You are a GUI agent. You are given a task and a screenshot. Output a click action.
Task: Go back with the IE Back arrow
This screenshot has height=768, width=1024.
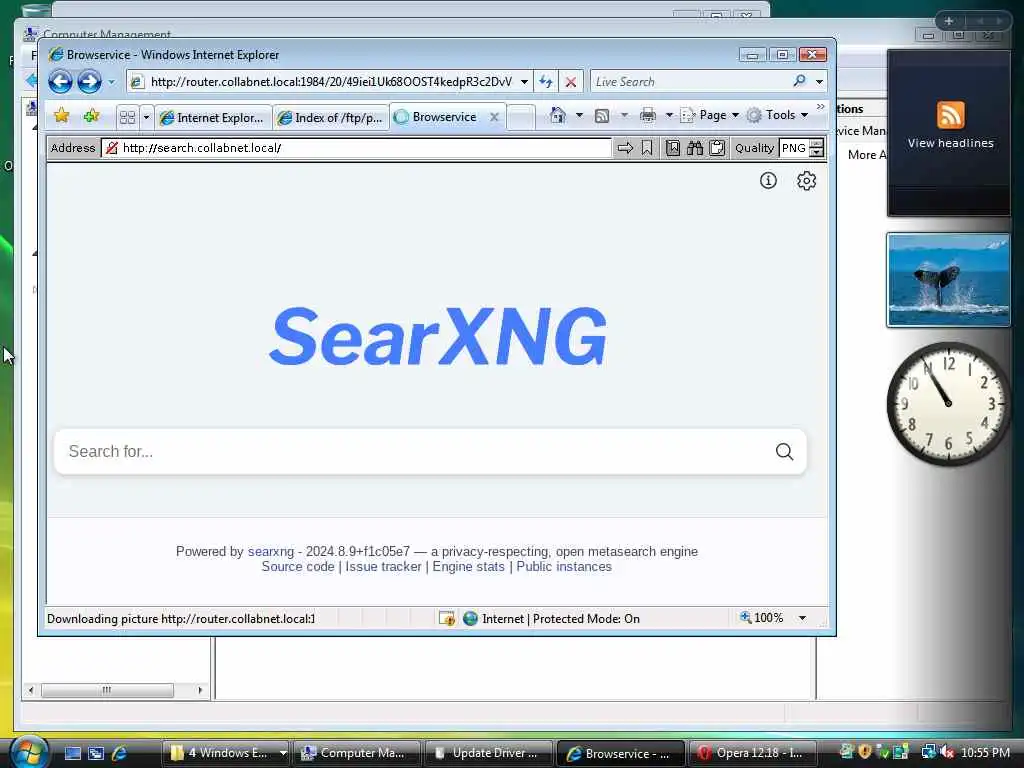coord(61,82)
